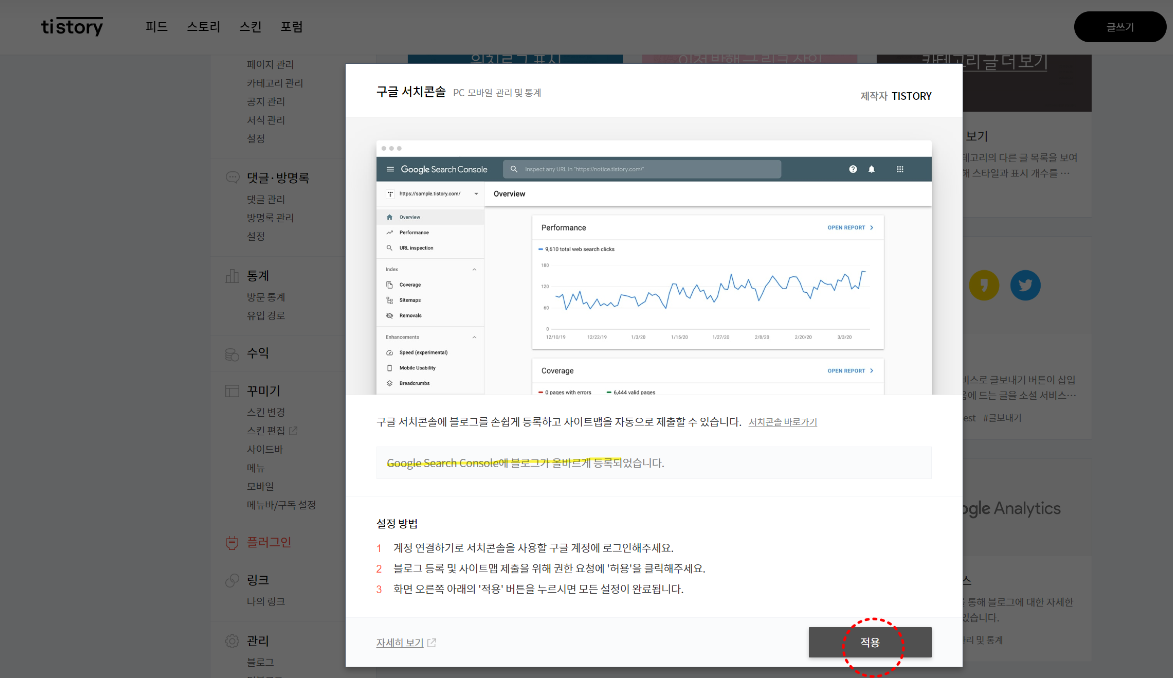Click the Google Search Console registration status message
The height and width of the screenshot is (678, 1173).
(x=654, y=463)
